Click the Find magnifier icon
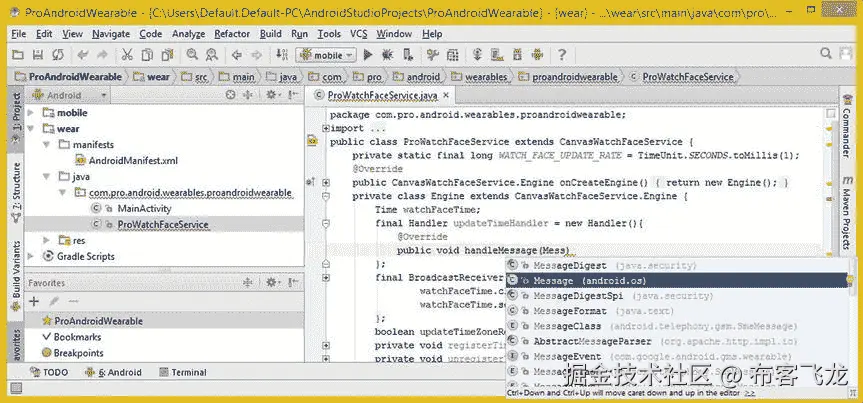The image size is (863, 403). tap(192, 55)
